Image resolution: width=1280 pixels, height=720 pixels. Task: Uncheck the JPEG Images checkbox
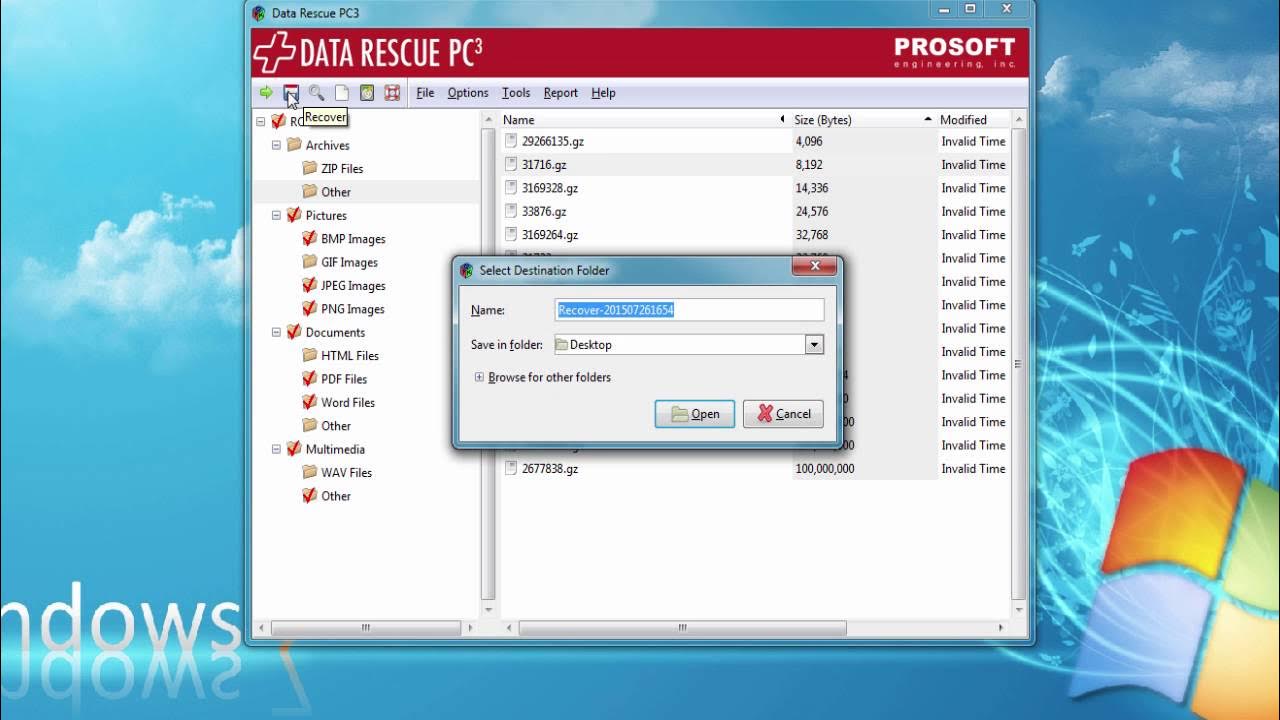click(x=310, y=285)
